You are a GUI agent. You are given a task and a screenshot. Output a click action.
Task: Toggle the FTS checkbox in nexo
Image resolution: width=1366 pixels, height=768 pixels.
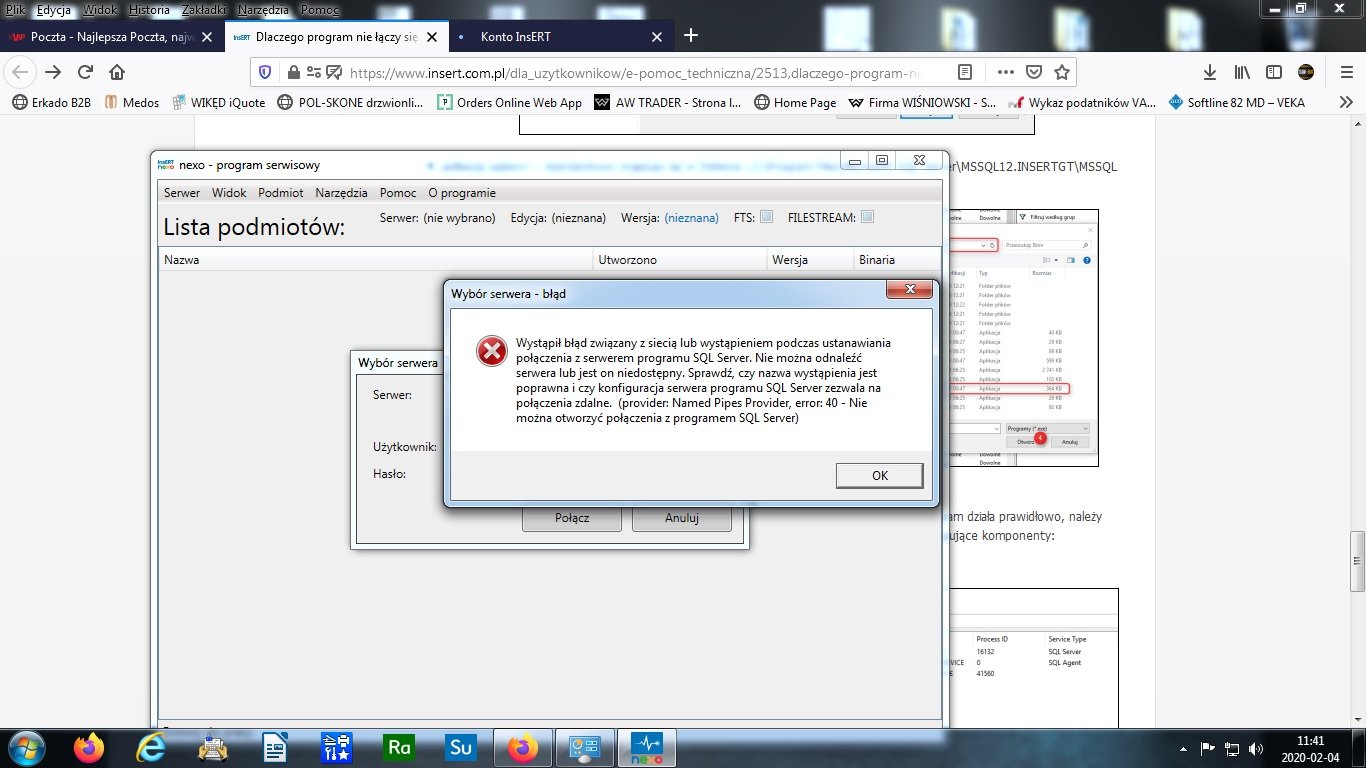click(x=765, y=216)
